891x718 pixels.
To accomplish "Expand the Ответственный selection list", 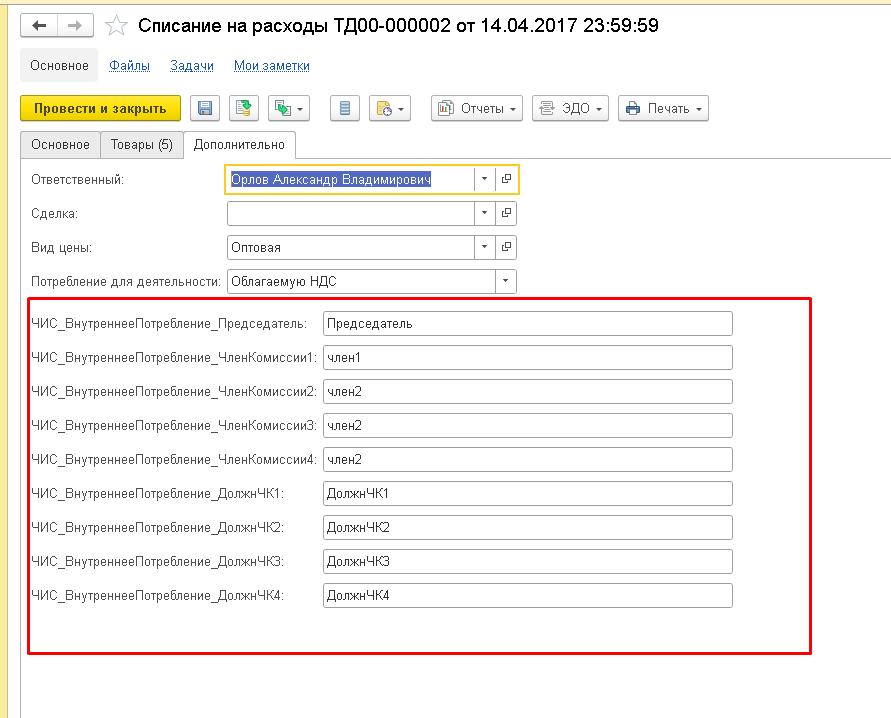I will pos(484,179).
